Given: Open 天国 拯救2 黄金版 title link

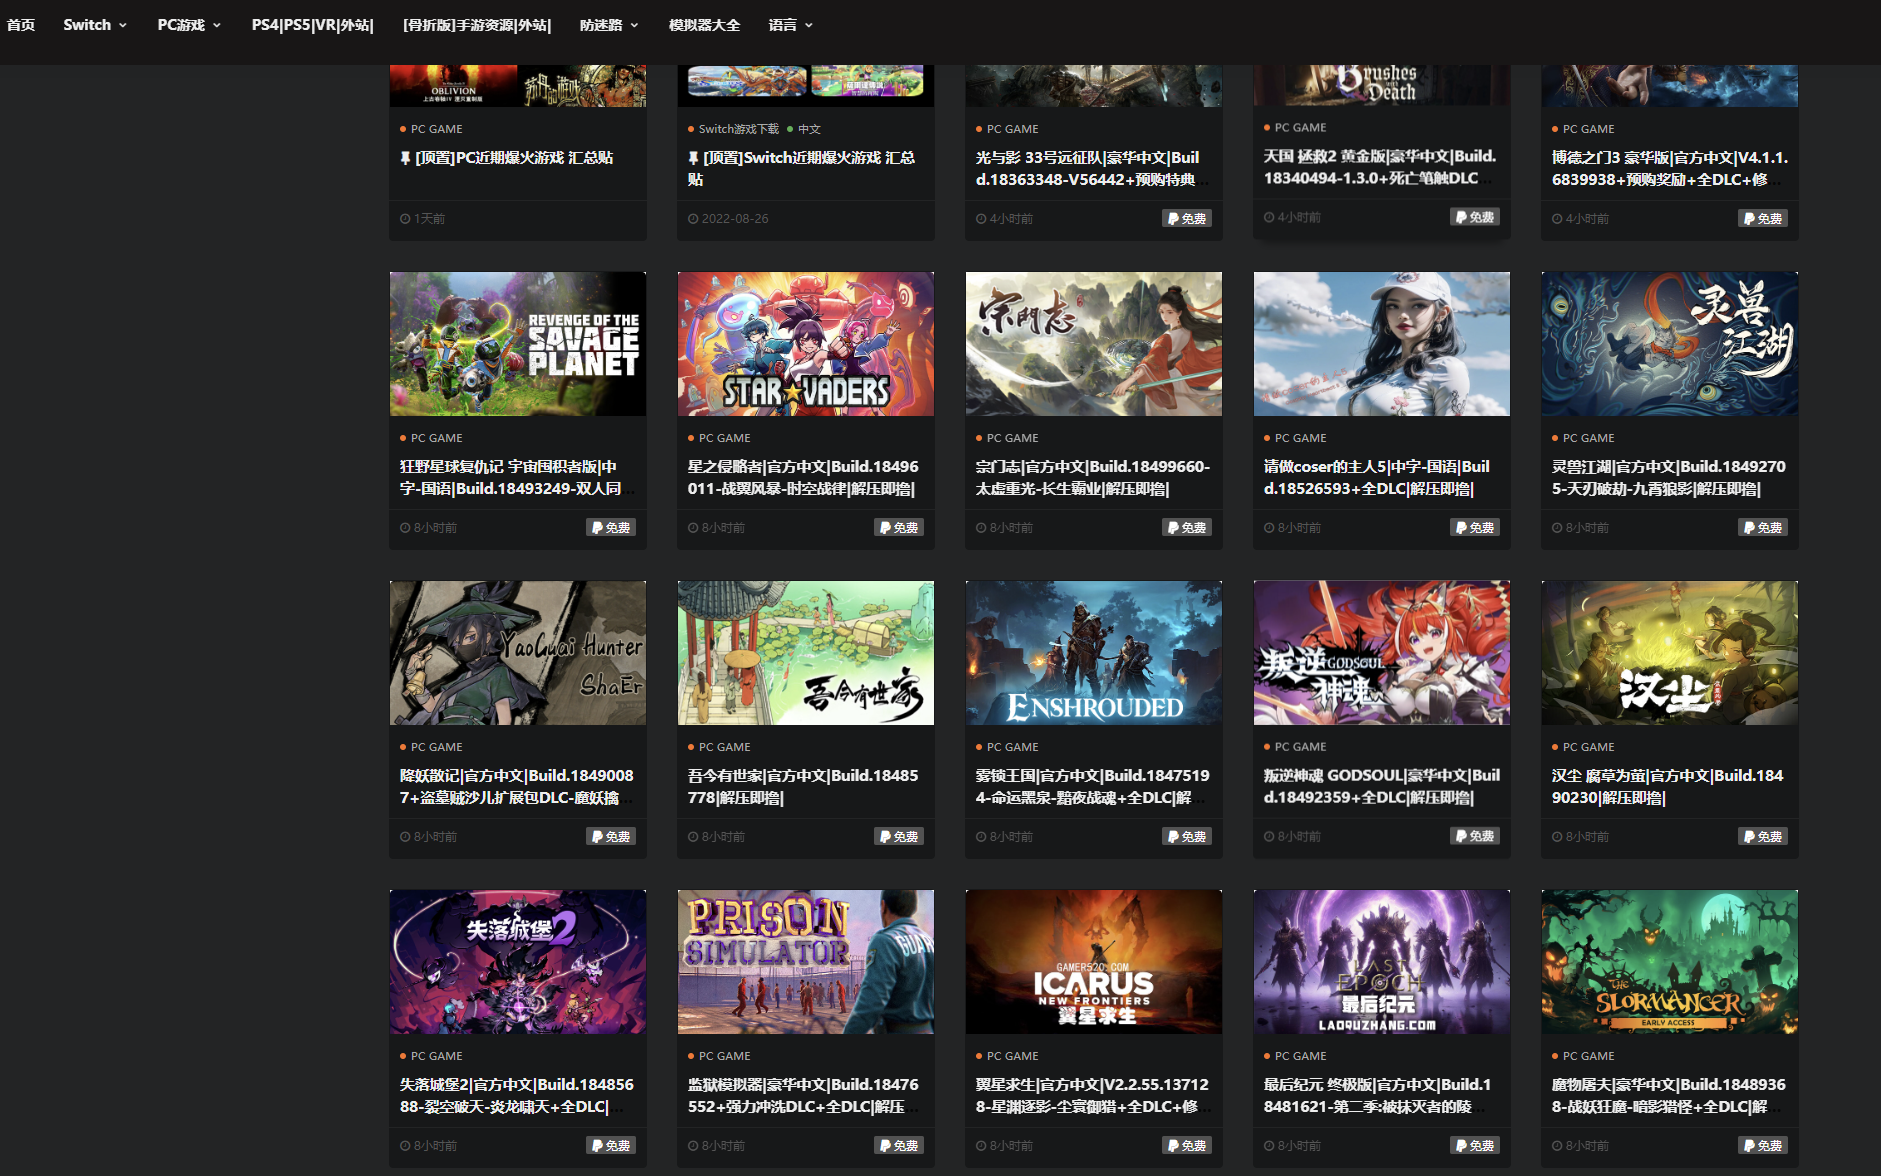Looking at the screenshot, I should coord(1380,167).
